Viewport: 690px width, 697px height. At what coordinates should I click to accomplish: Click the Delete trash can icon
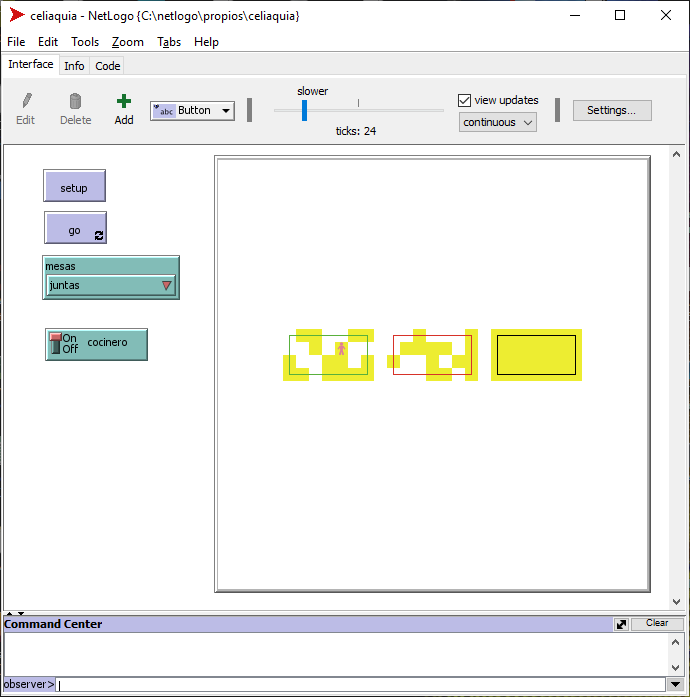coord(75,101)
